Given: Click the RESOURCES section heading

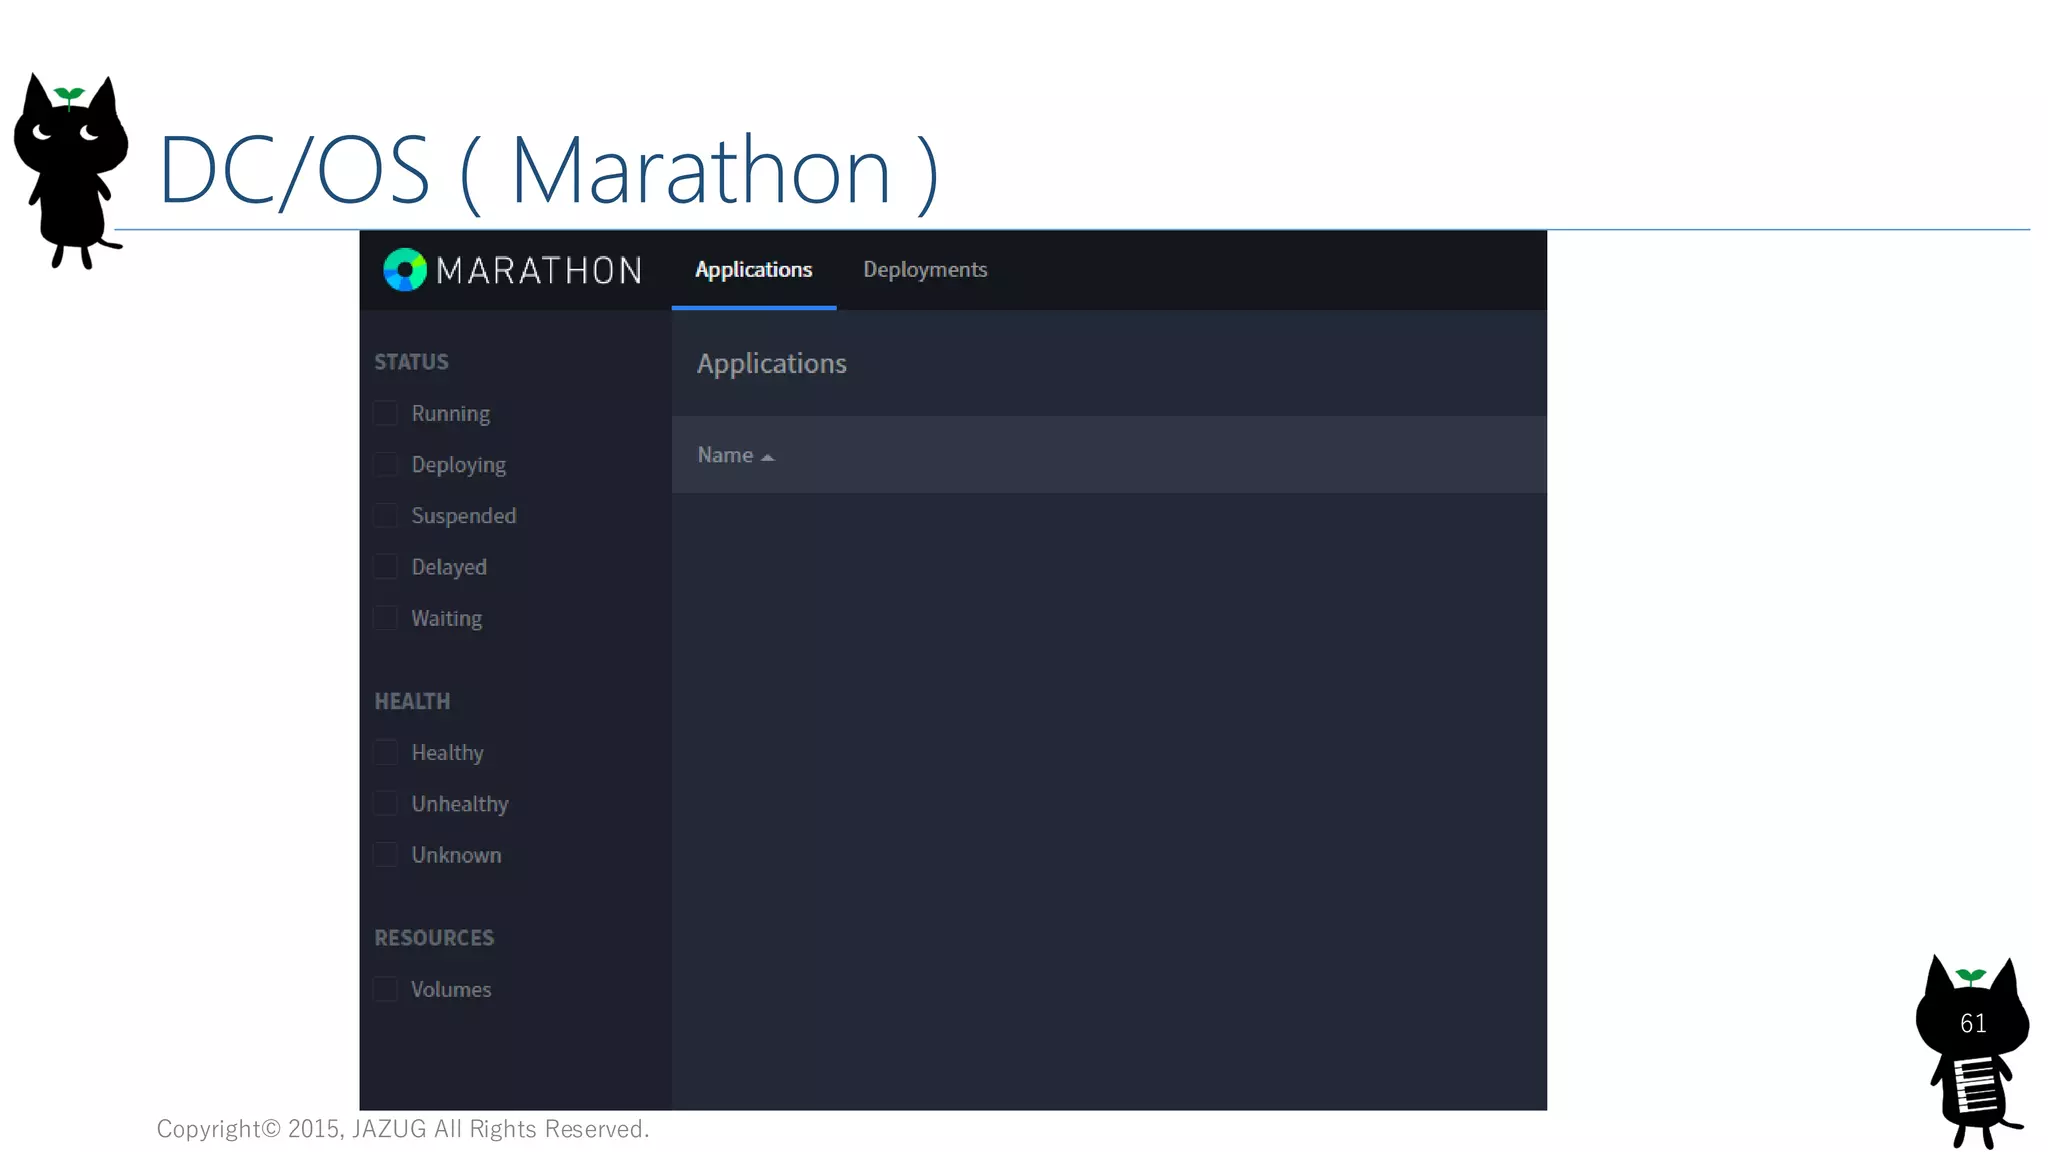Looking at the screenshot, I should tap(434, 938).
